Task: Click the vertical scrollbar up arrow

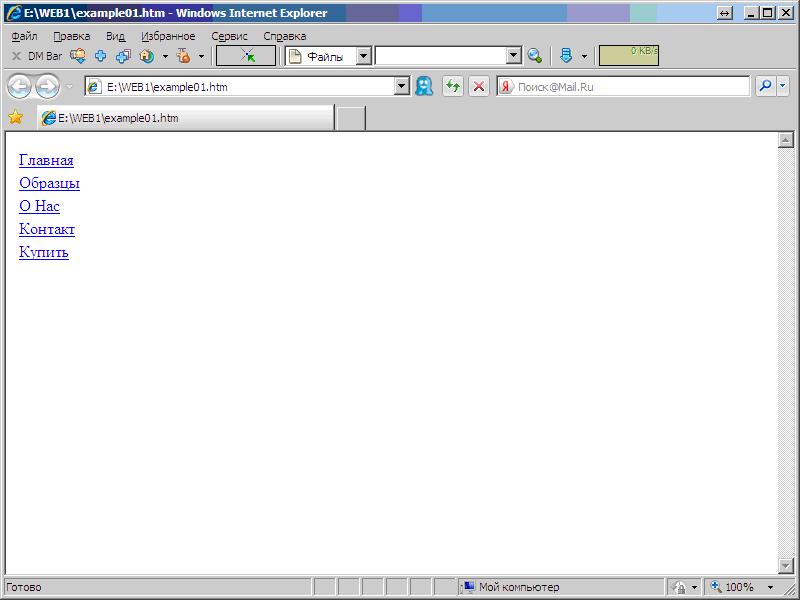Action: (786, 140)
